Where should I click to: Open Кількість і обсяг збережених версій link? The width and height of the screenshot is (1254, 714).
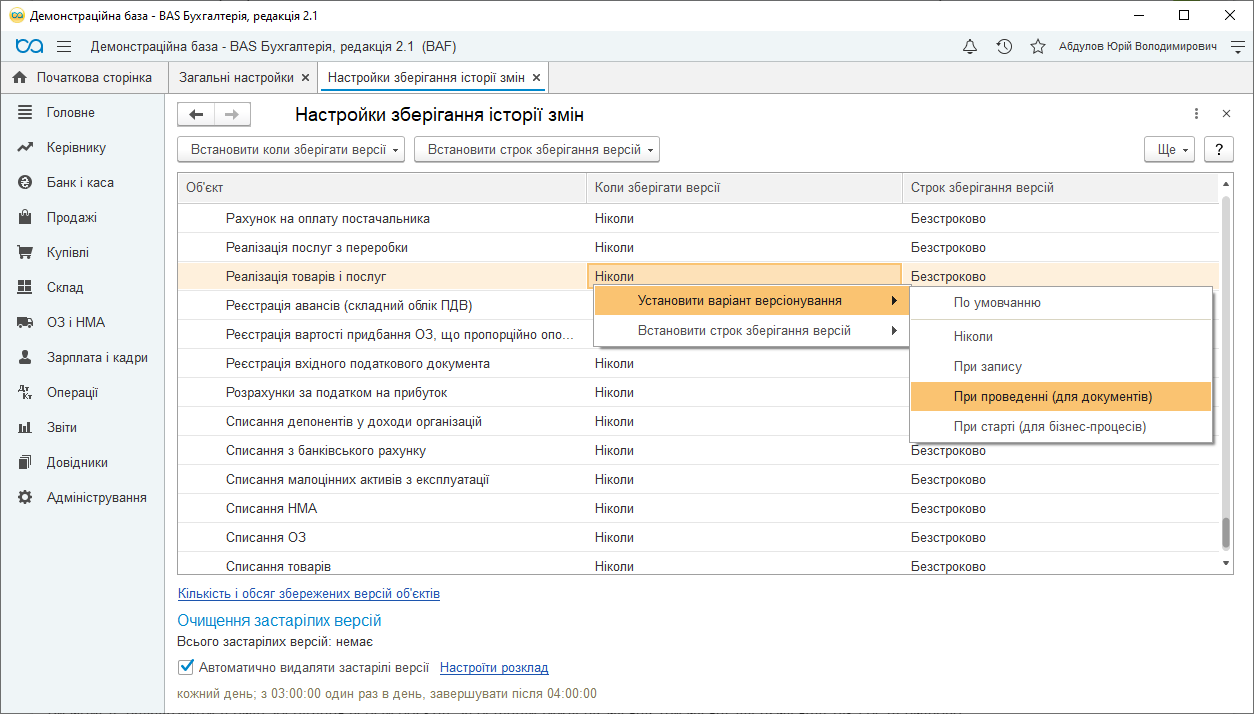coord(309,594)
